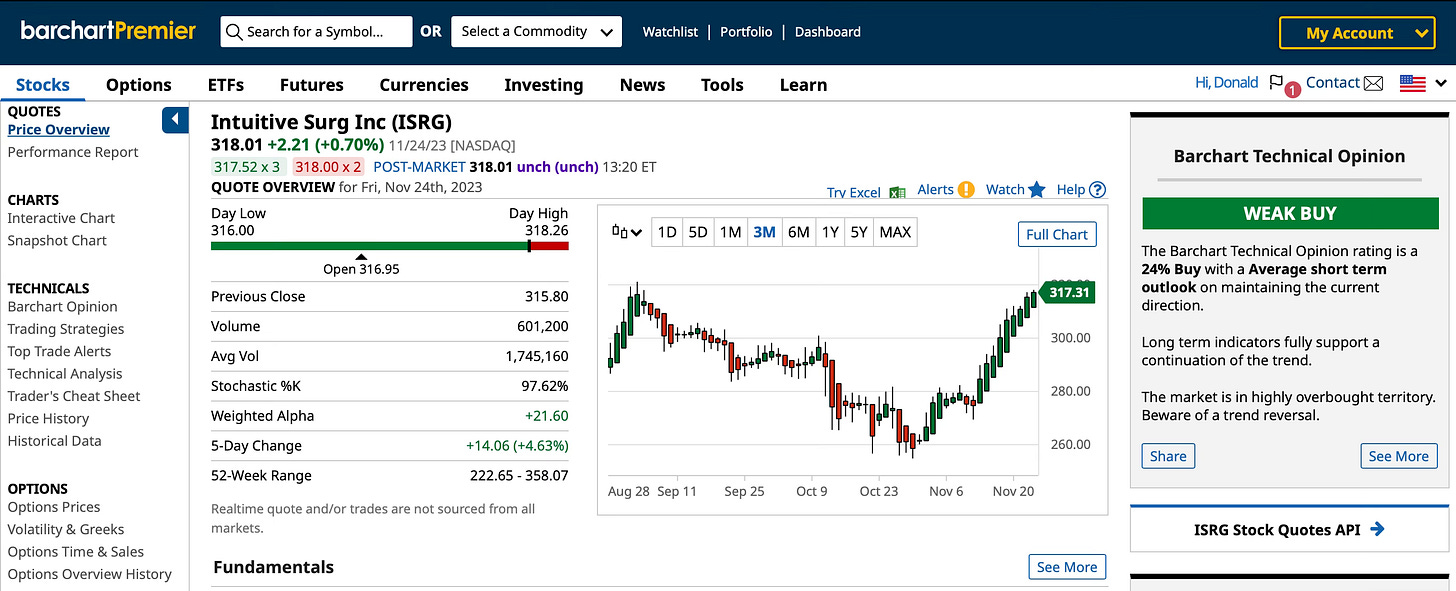Click the search magnifier icon

(x=234, y=32)
